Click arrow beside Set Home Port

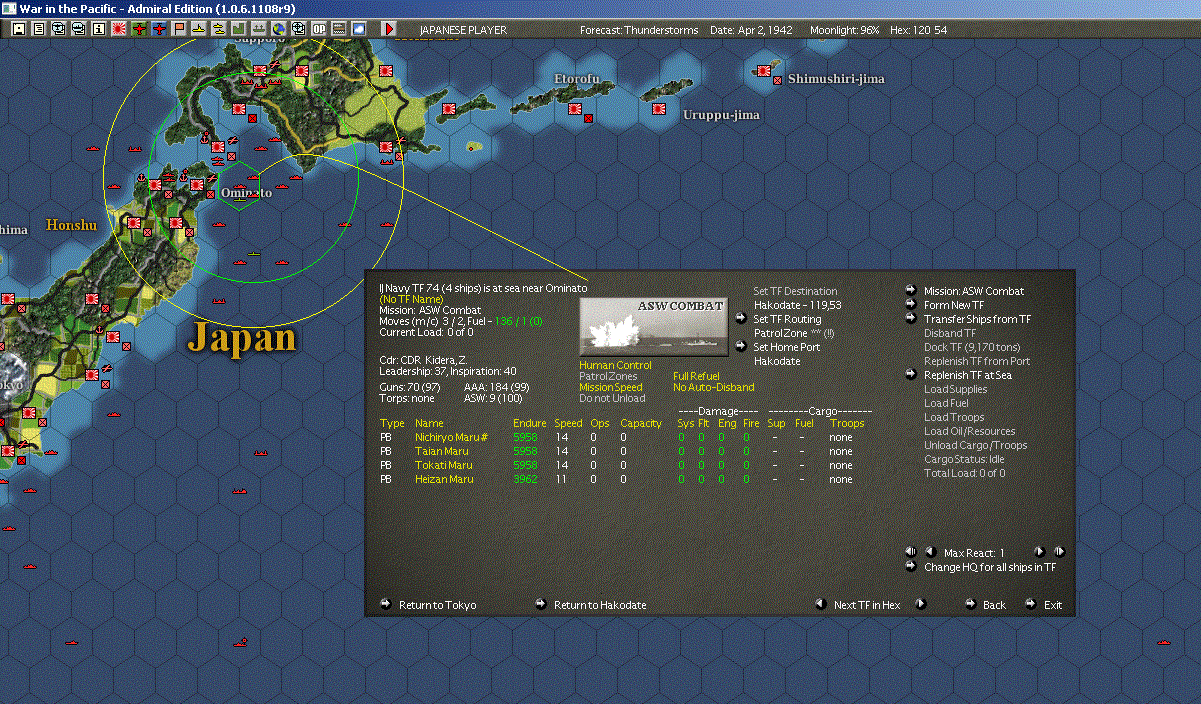point(741,347)
